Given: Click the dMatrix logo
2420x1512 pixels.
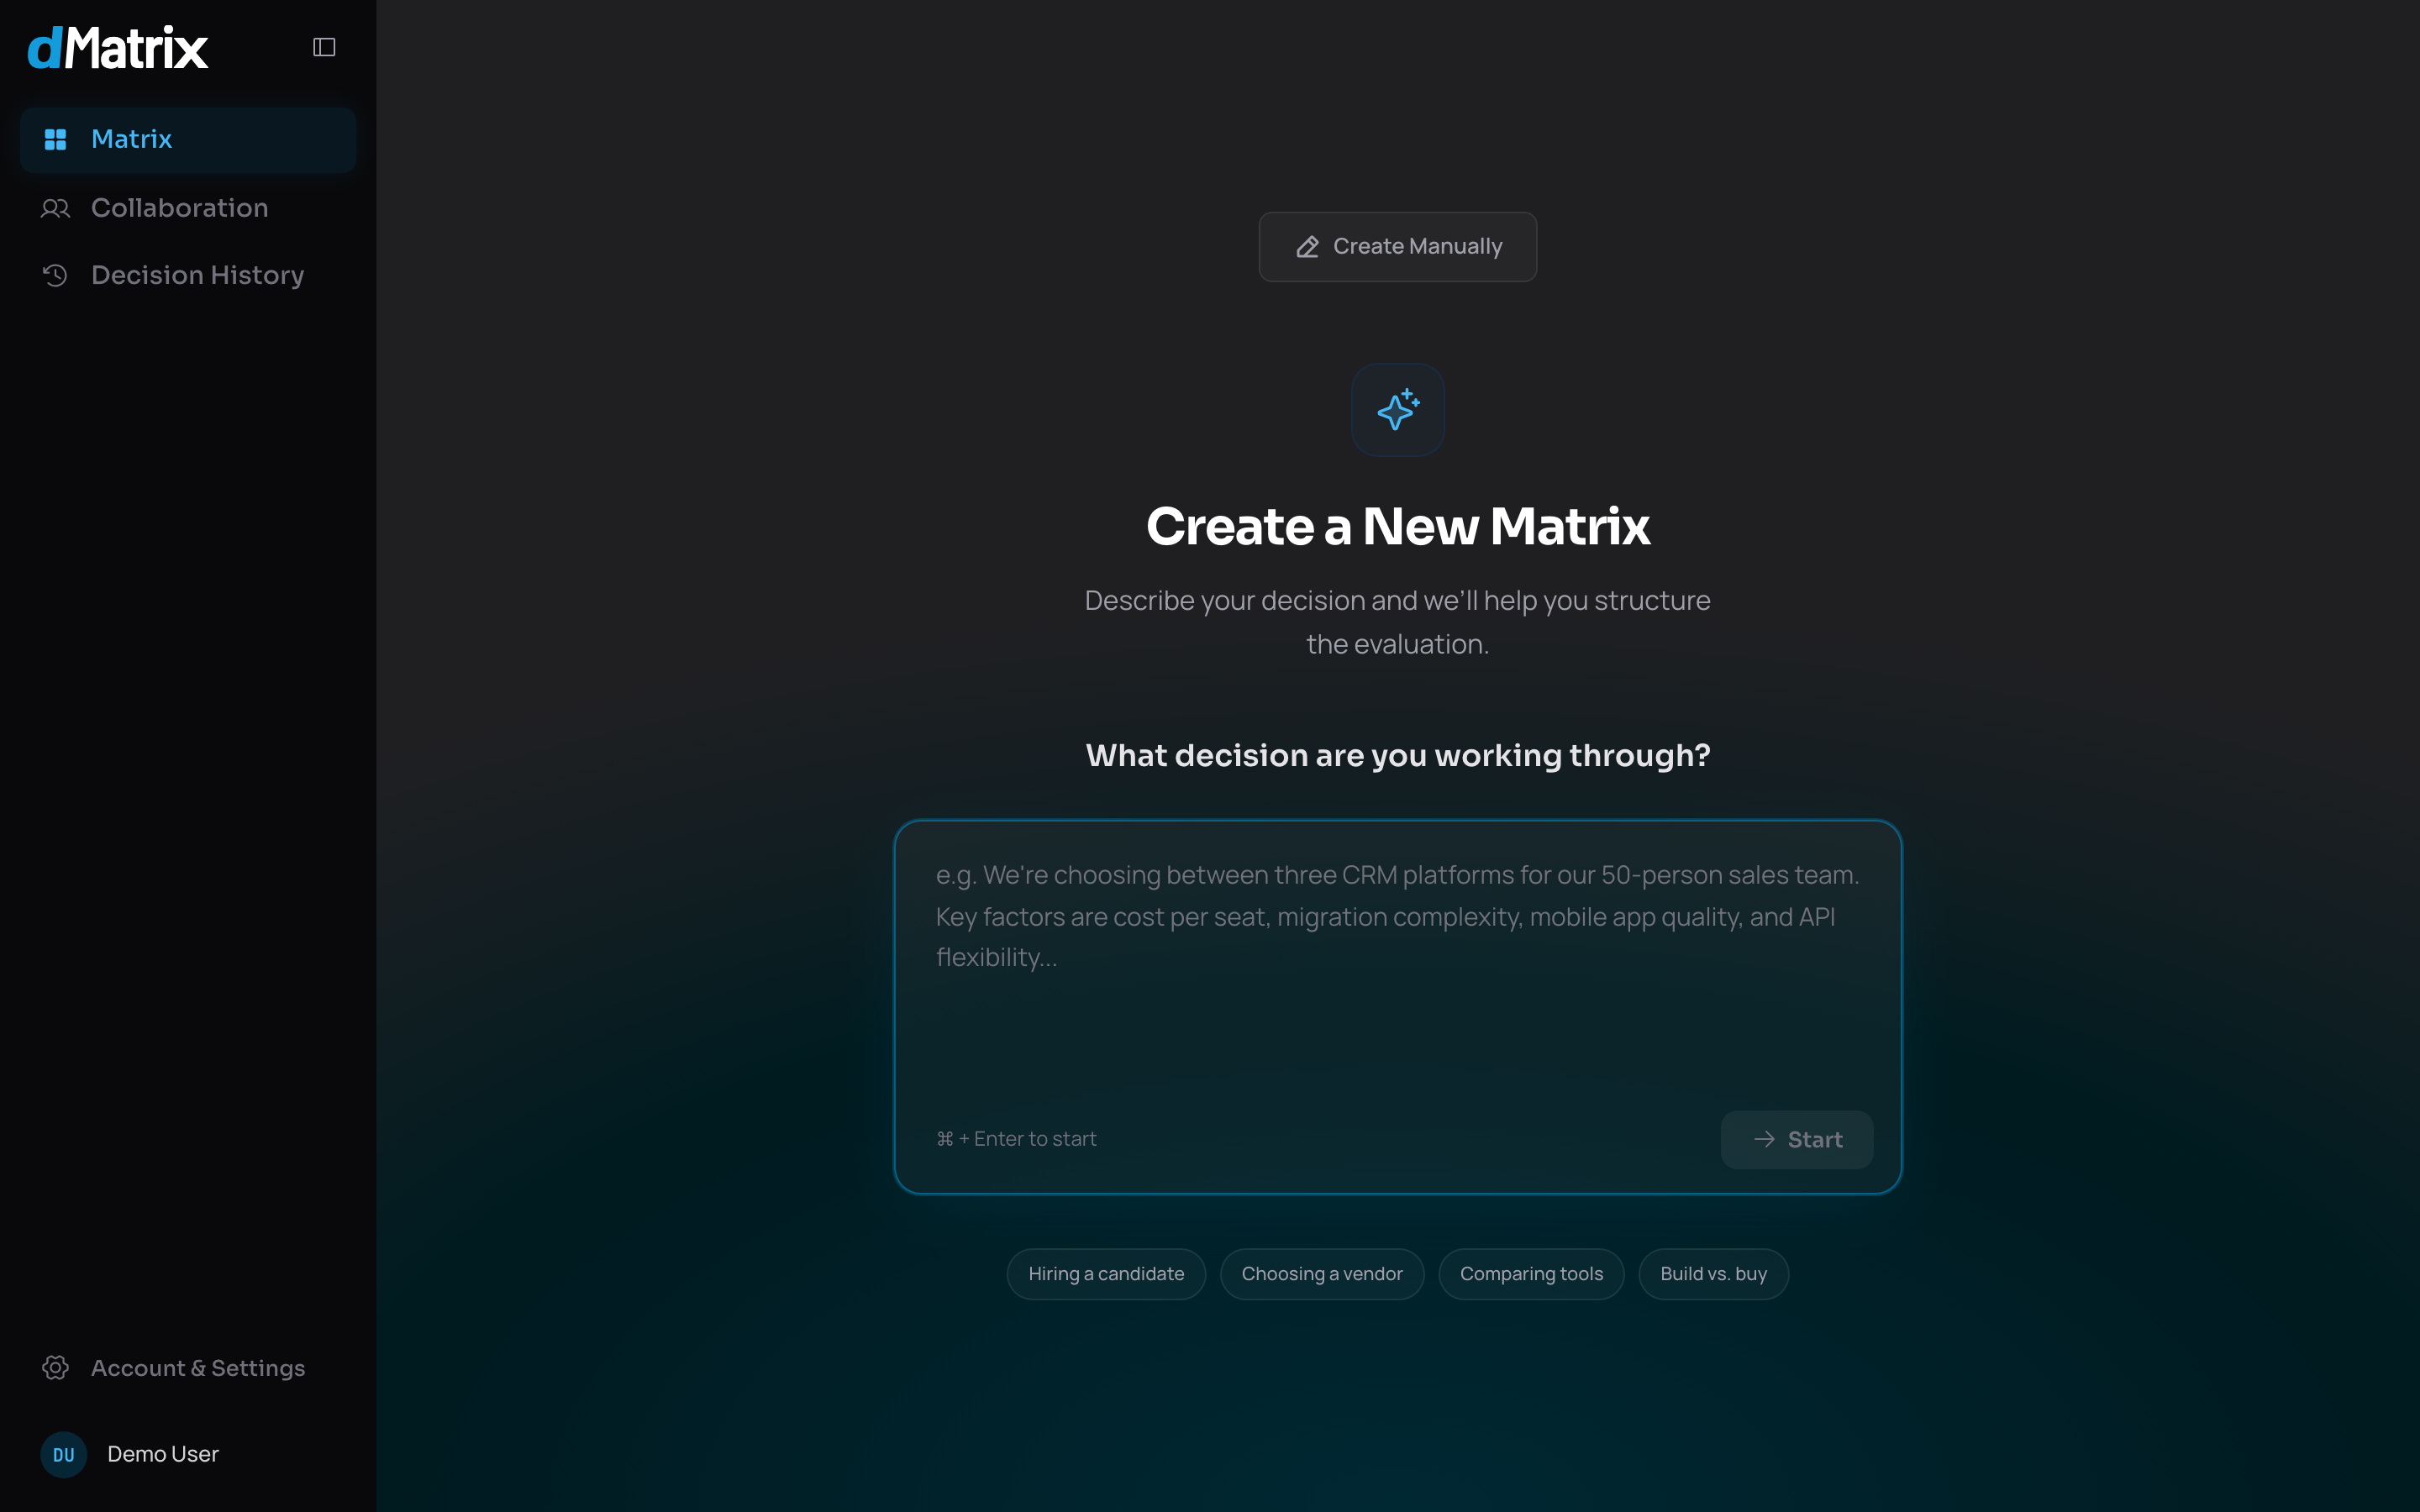Looking at the screenshot, I should (x=118, y=47).
